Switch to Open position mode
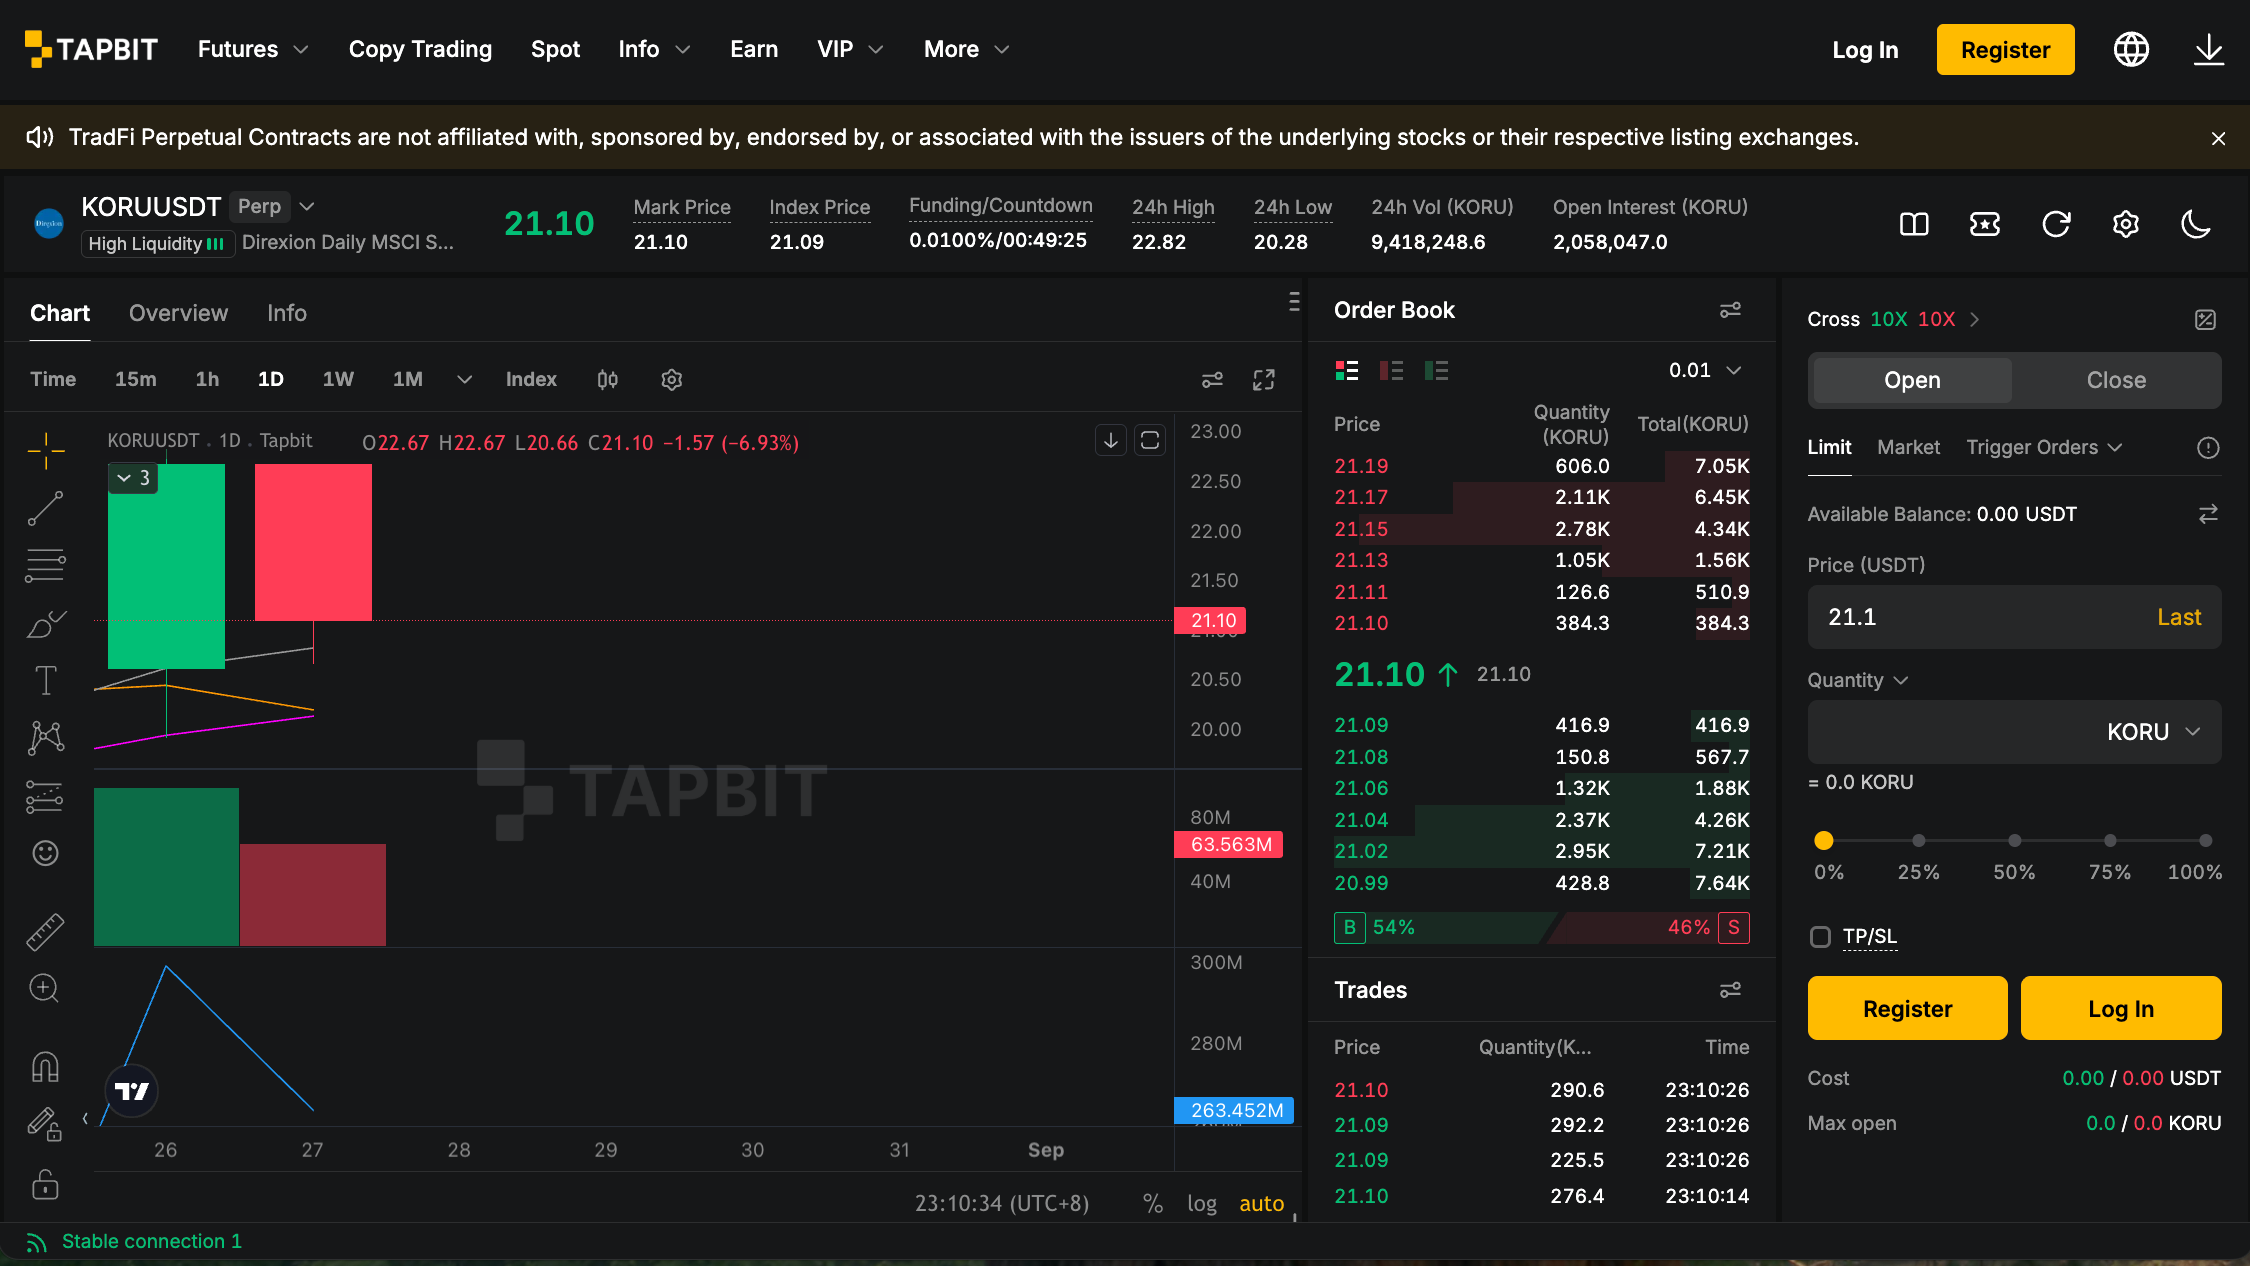 pos(1912,380)
